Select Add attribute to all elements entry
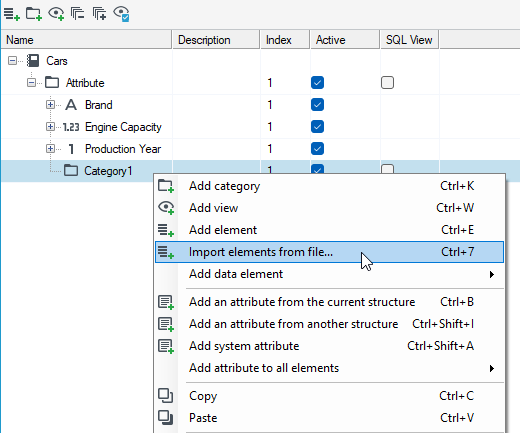The image size is (520, 433). point(329,368)
